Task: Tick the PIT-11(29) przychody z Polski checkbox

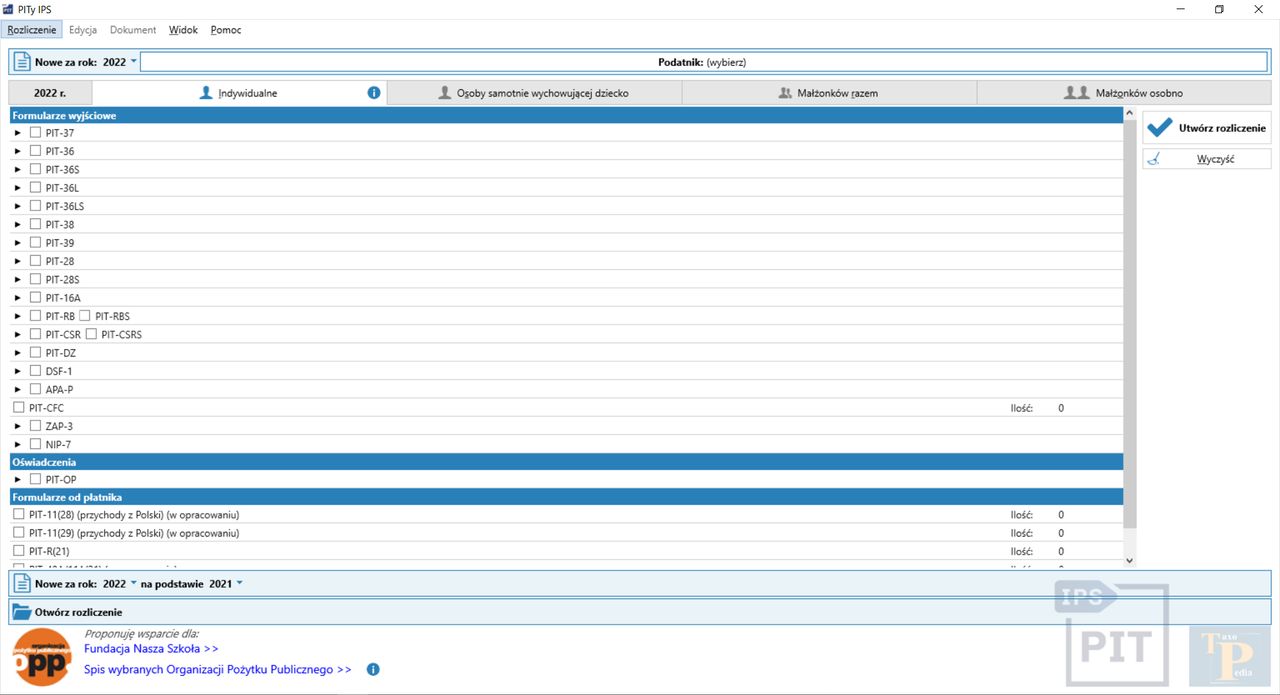Action: click(19, 533)
